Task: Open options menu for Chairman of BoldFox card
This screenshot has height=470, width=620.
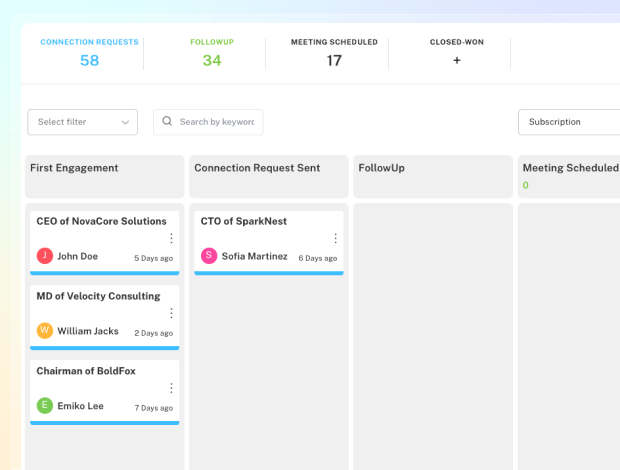Action: click(x=171, y=388)
